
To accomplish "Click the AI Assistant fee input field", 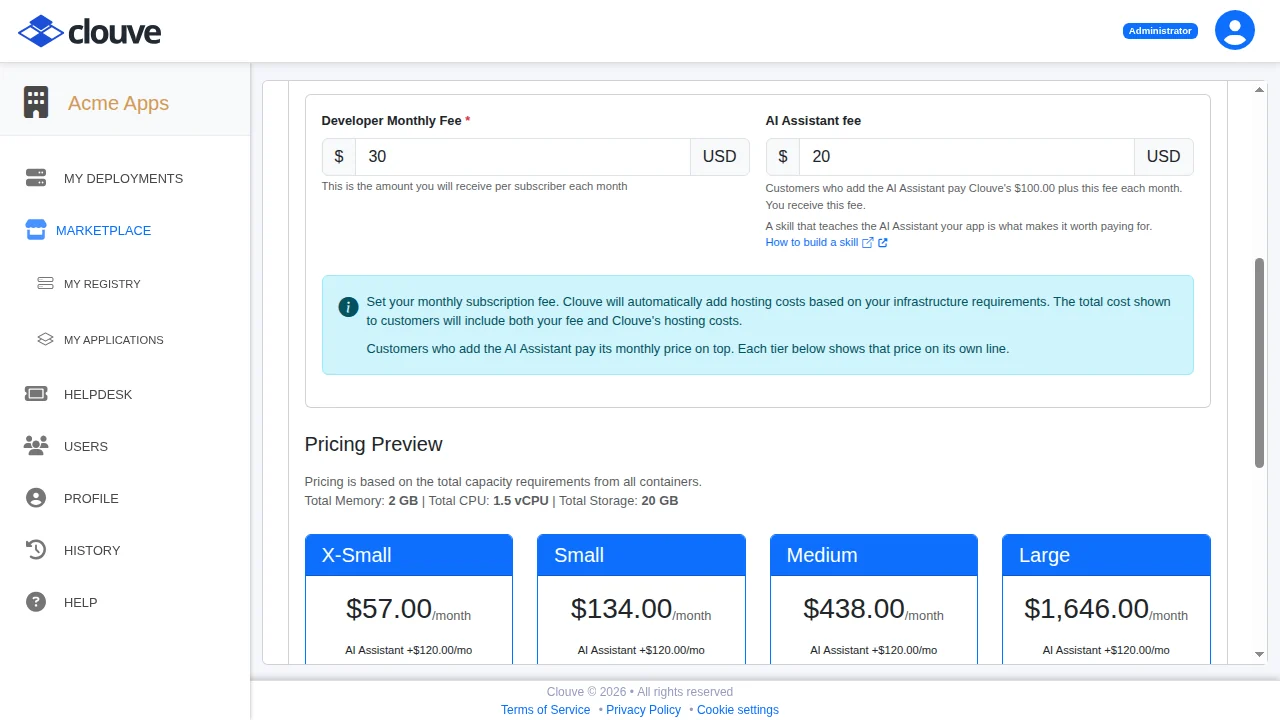I will pos(967,157).
